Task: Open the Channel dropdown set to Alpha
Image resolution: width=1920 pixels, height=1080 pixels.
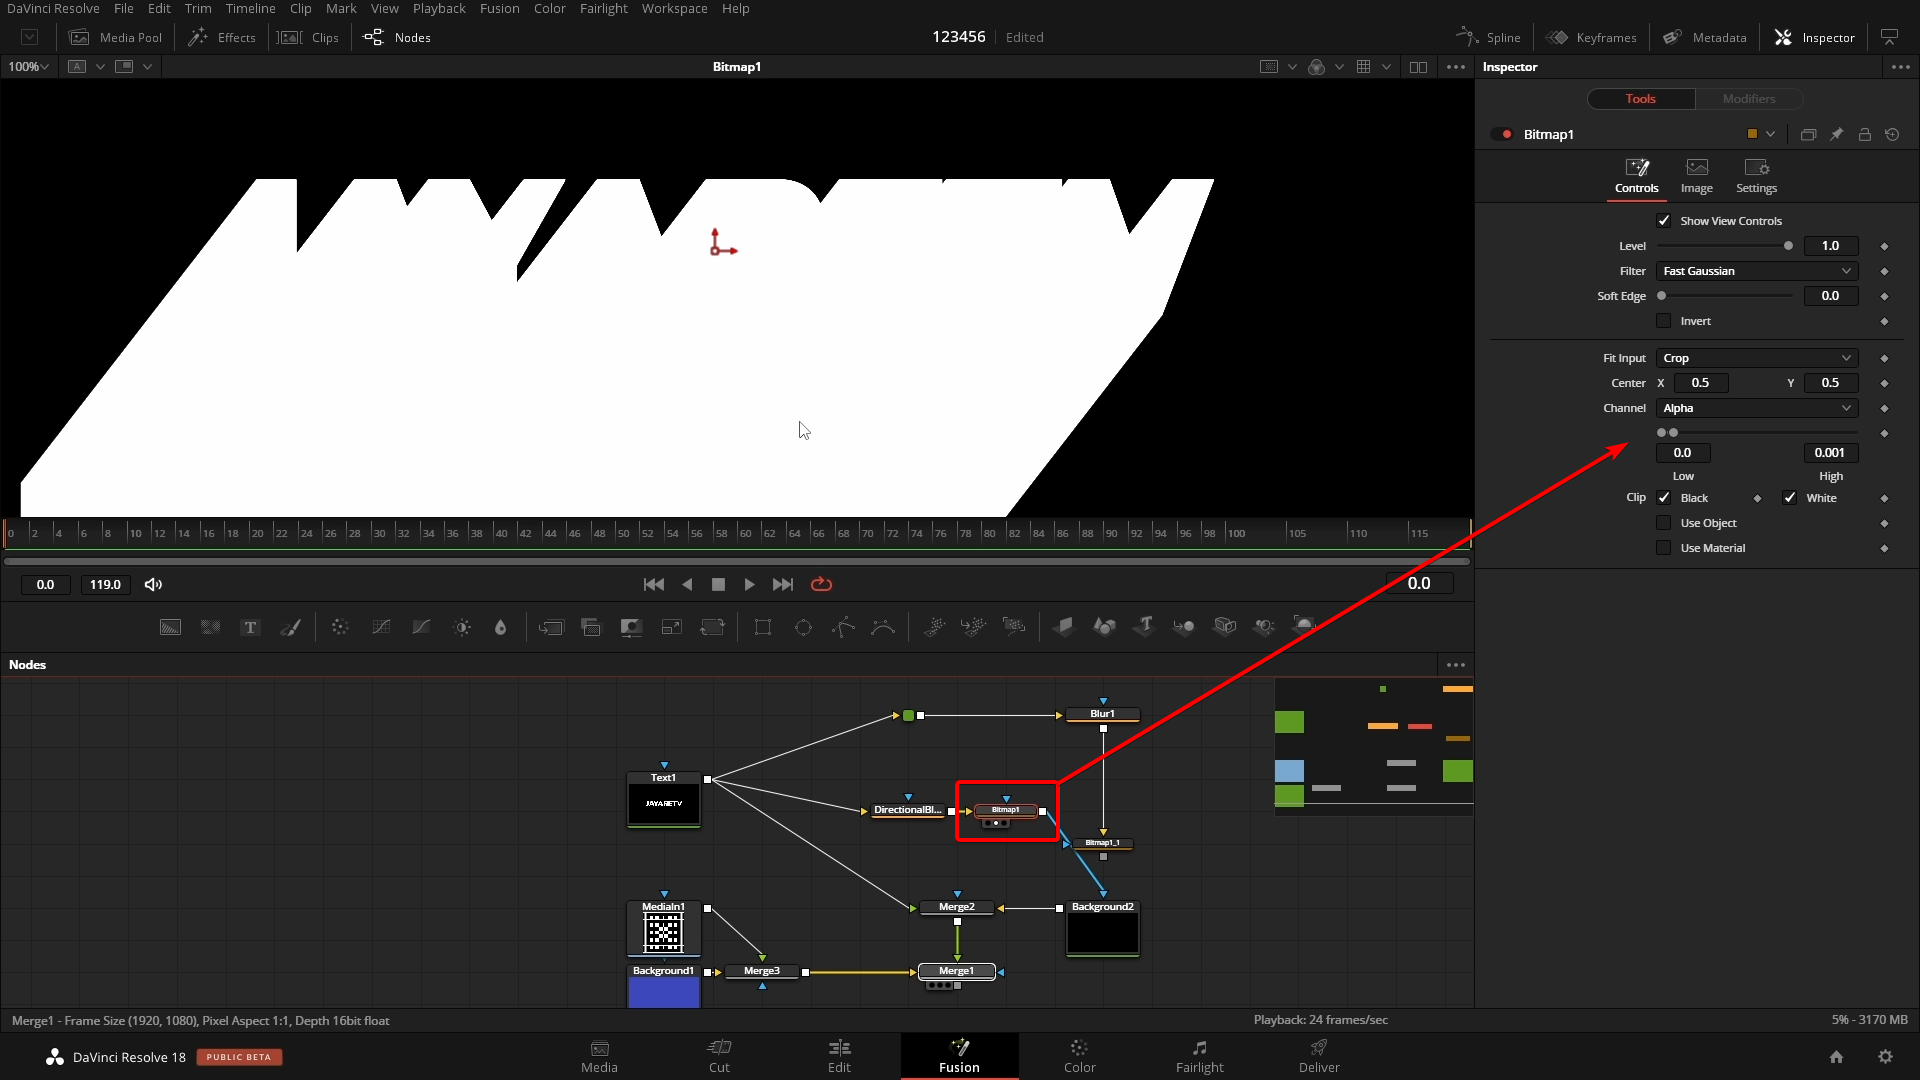Action: pos(1756,408)
